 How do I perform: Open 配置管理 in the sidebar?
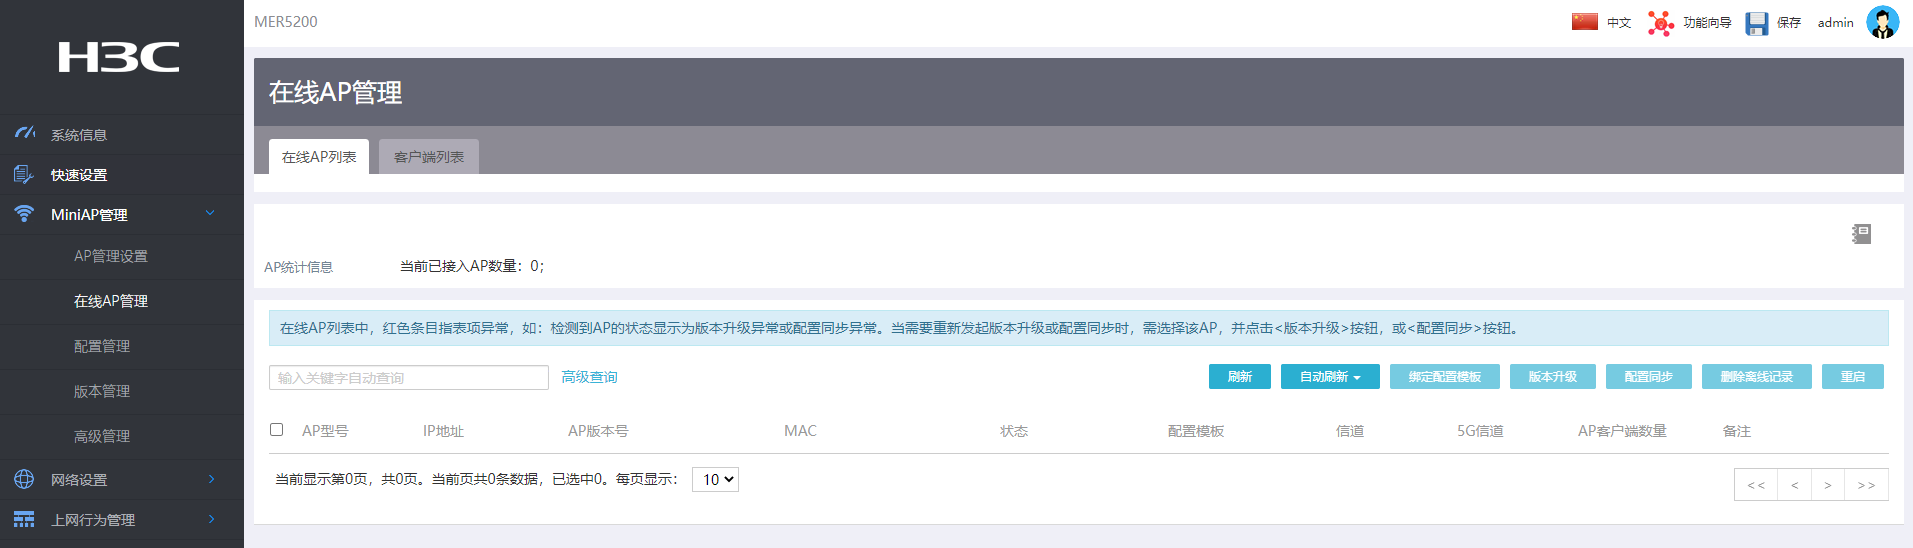click(102, 346)
